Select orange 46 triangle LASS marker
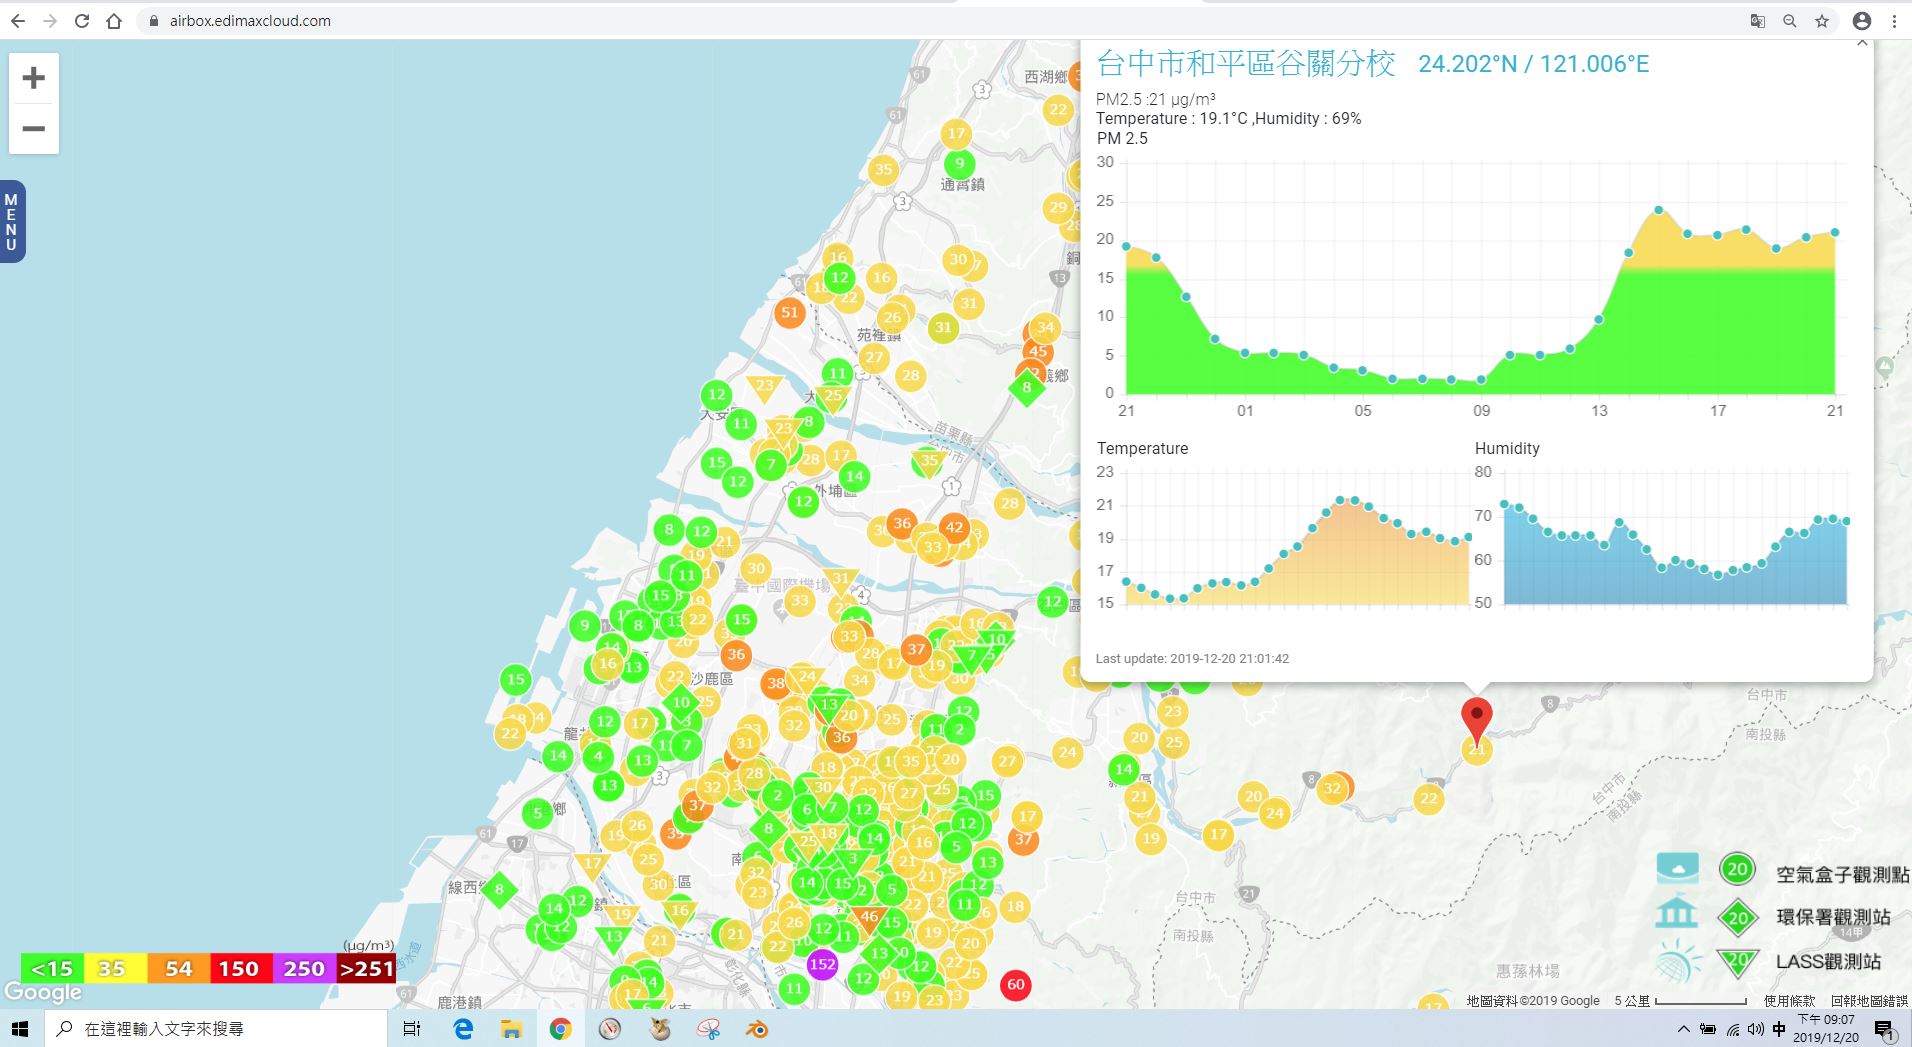The height and width of the screenshot is (1047, 1912). pyautogui.click(x=869, y=916)
